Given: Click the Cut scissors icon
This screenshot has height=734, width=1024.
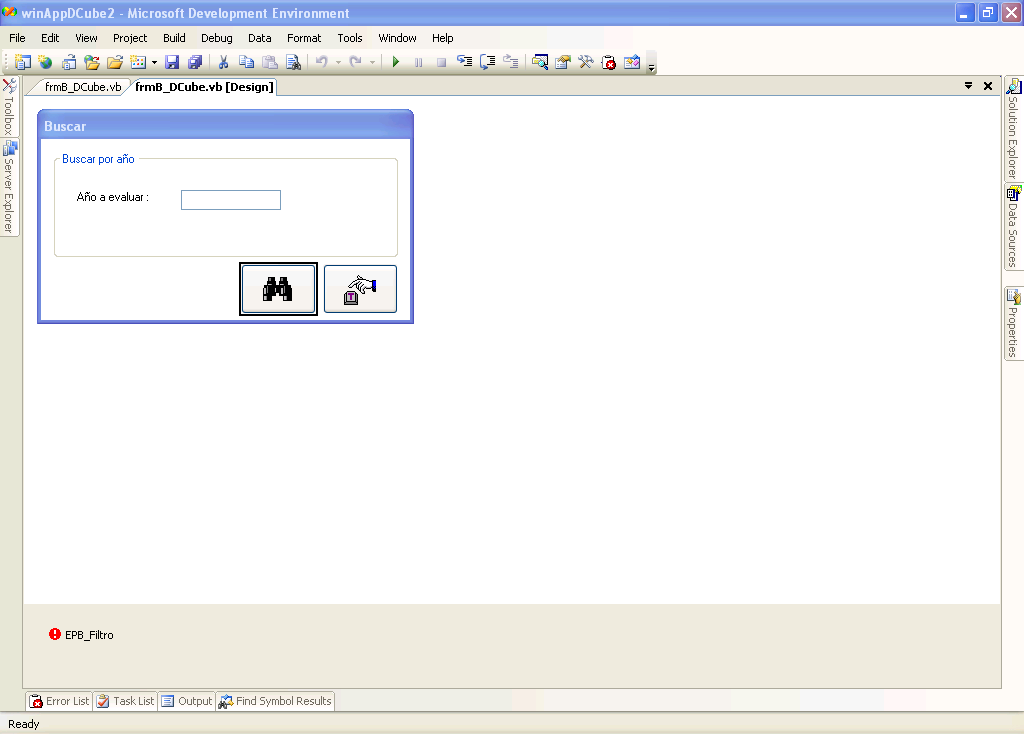Looking at the screenshot, I should (224, 62).
